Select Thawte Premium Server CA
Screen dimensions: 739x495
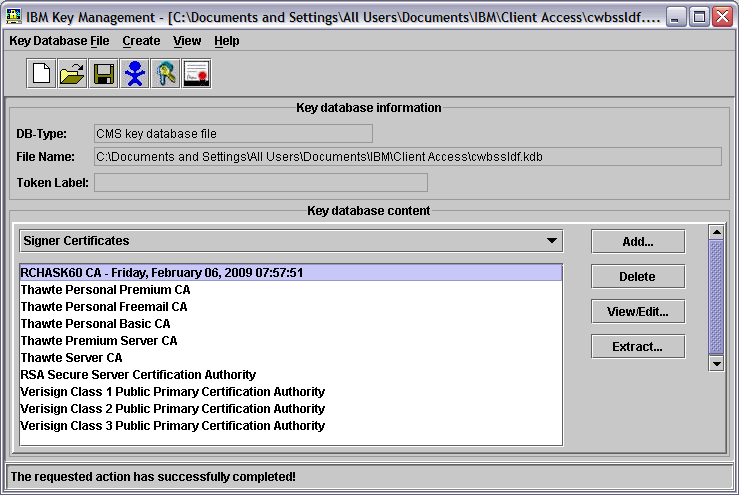[291, 340]
